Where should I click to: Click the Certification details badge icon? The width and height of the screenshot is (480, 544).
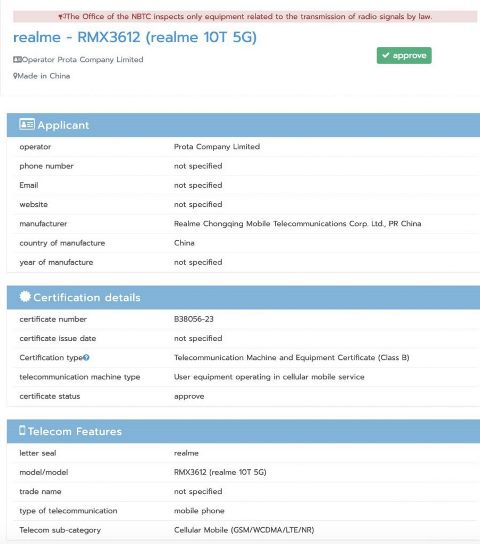point(25,297)
